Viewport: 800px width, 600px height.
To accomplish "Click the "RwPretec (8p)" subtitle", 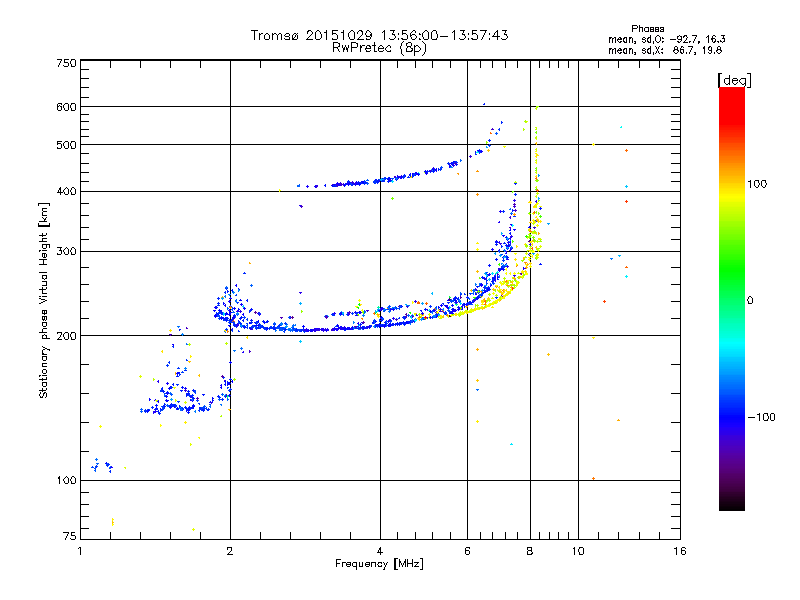I will pos(379,48).
